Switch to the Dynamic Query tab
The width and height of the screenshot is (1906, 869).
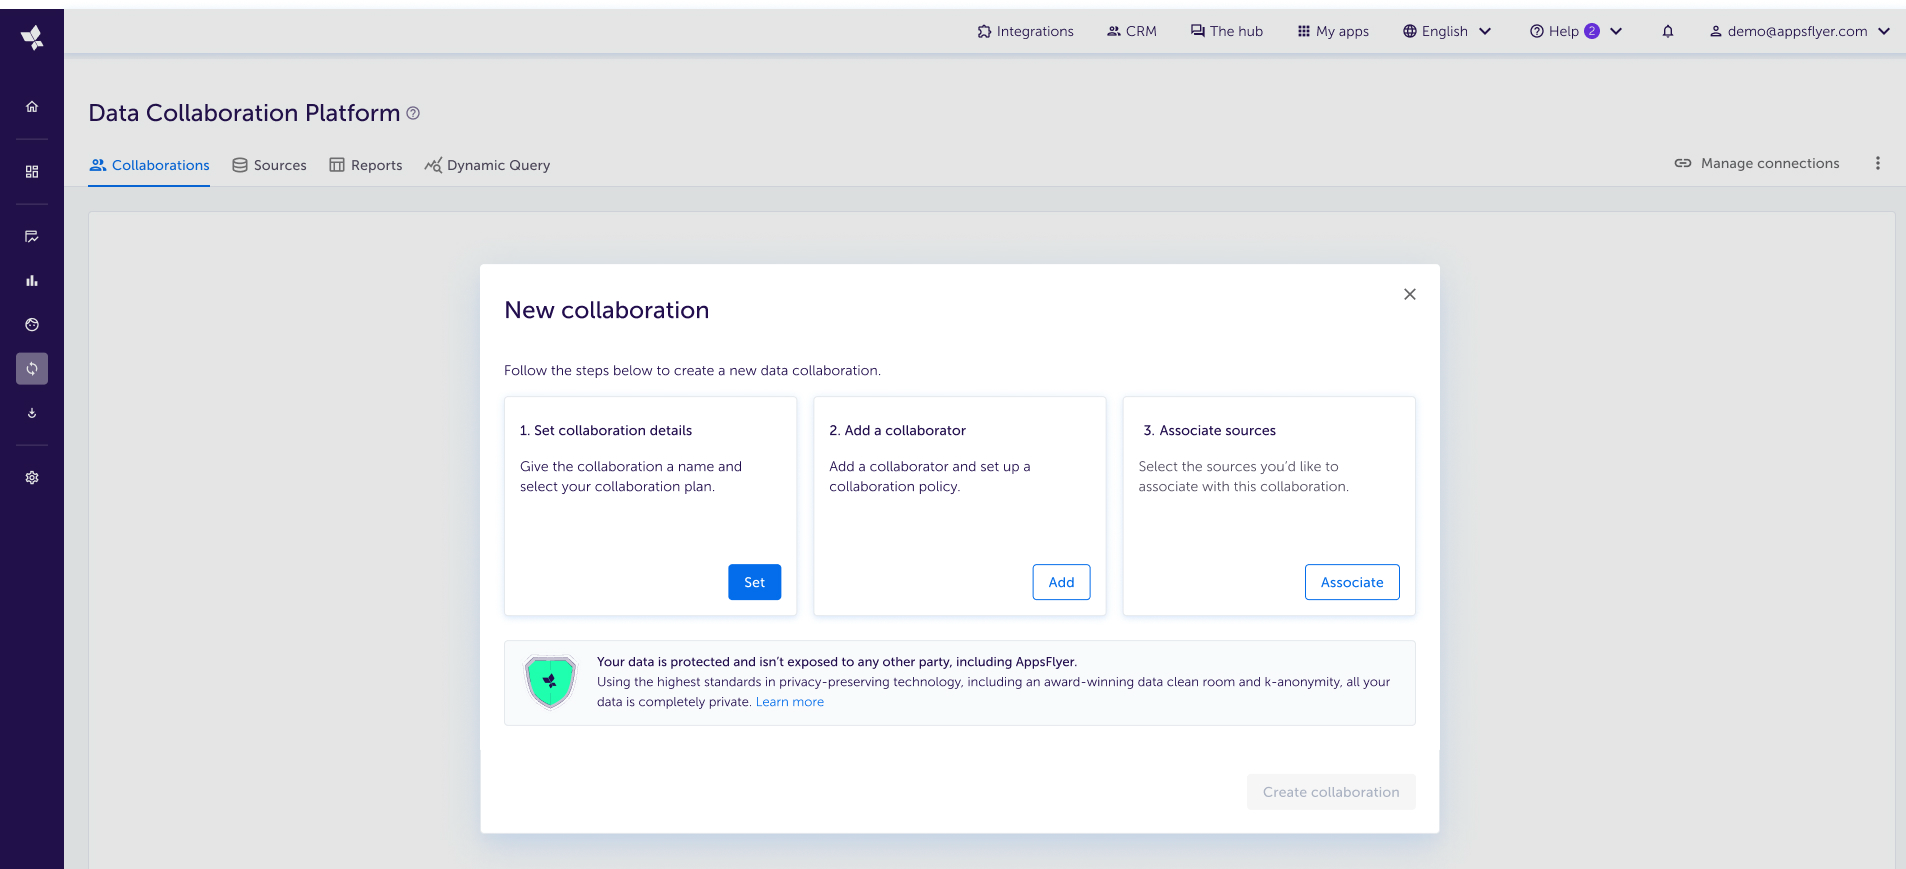pos(487,165)
